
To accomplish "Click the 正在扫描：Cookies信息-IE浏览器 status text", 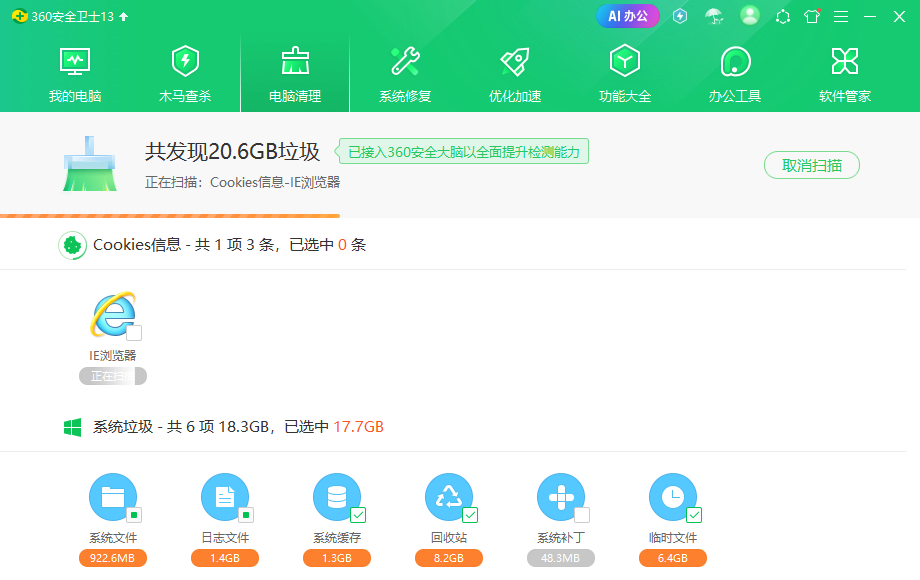I will pos(242,182).
